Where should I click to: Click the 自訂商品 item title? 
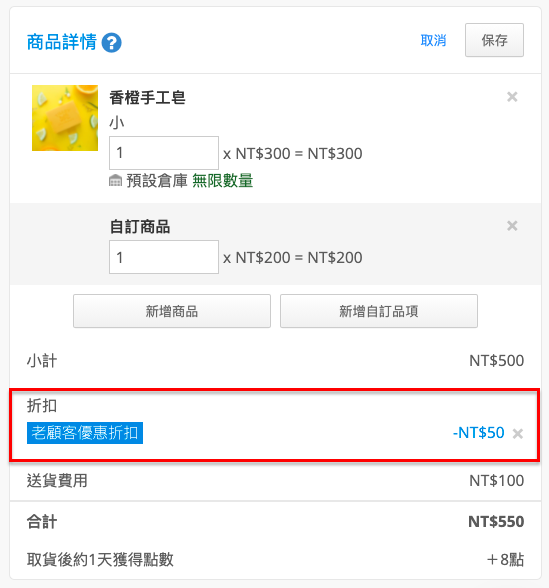click(x=140, y=227)
